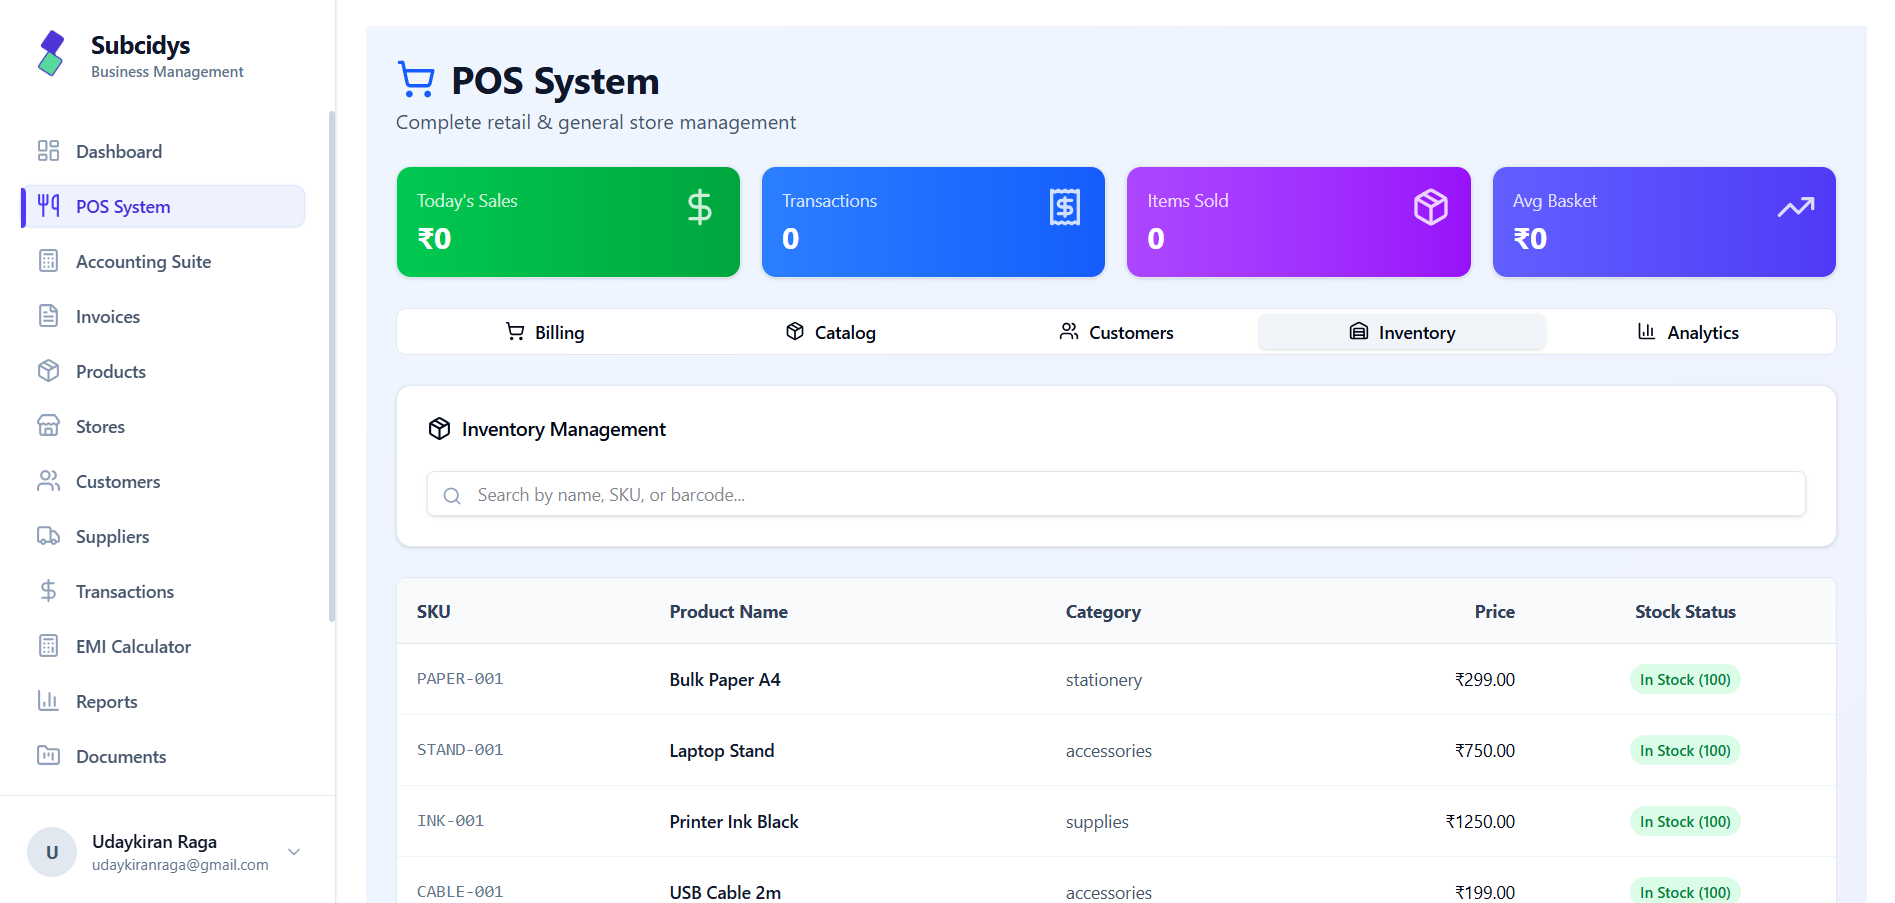Click the Subcidys logo icon
The height and width of the screenshot is (903, 1895).
pyautogui.click(x=51, y=54)
